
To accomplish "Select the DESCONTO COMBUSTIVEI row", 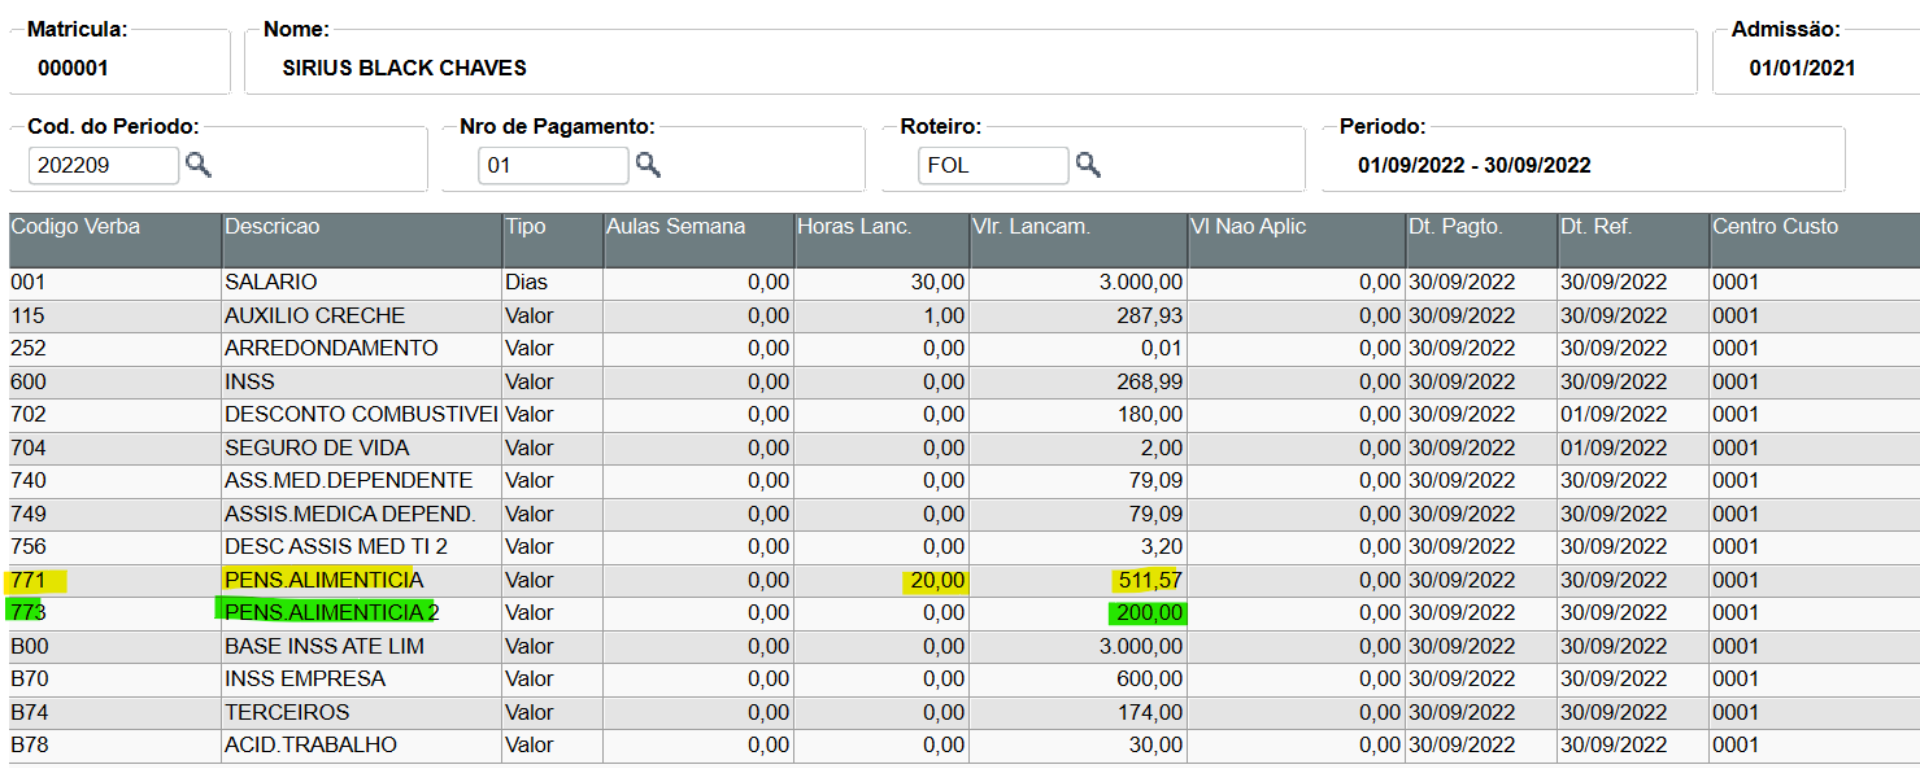I will click(964, 415).
